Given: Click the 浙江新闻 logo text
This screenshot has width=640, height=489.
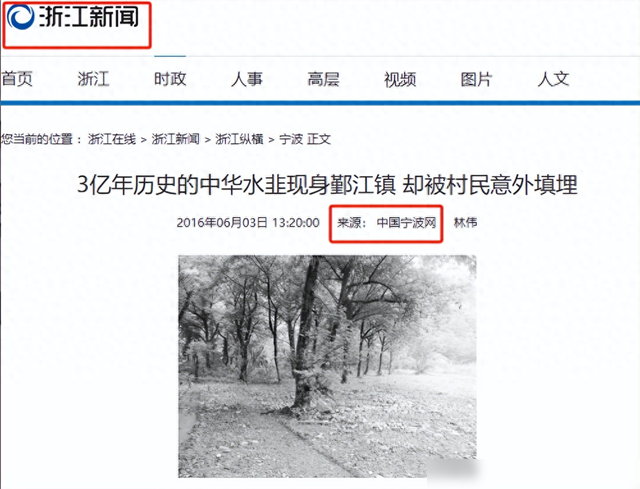Looking at the screenshot, I should (89, 18).
